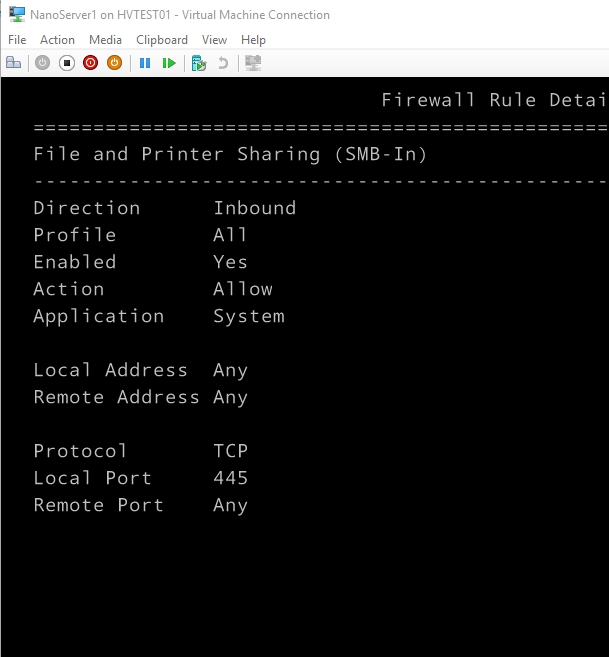Open the Help menu
This screenshot has height=657, width=609.
pos(254,40)
